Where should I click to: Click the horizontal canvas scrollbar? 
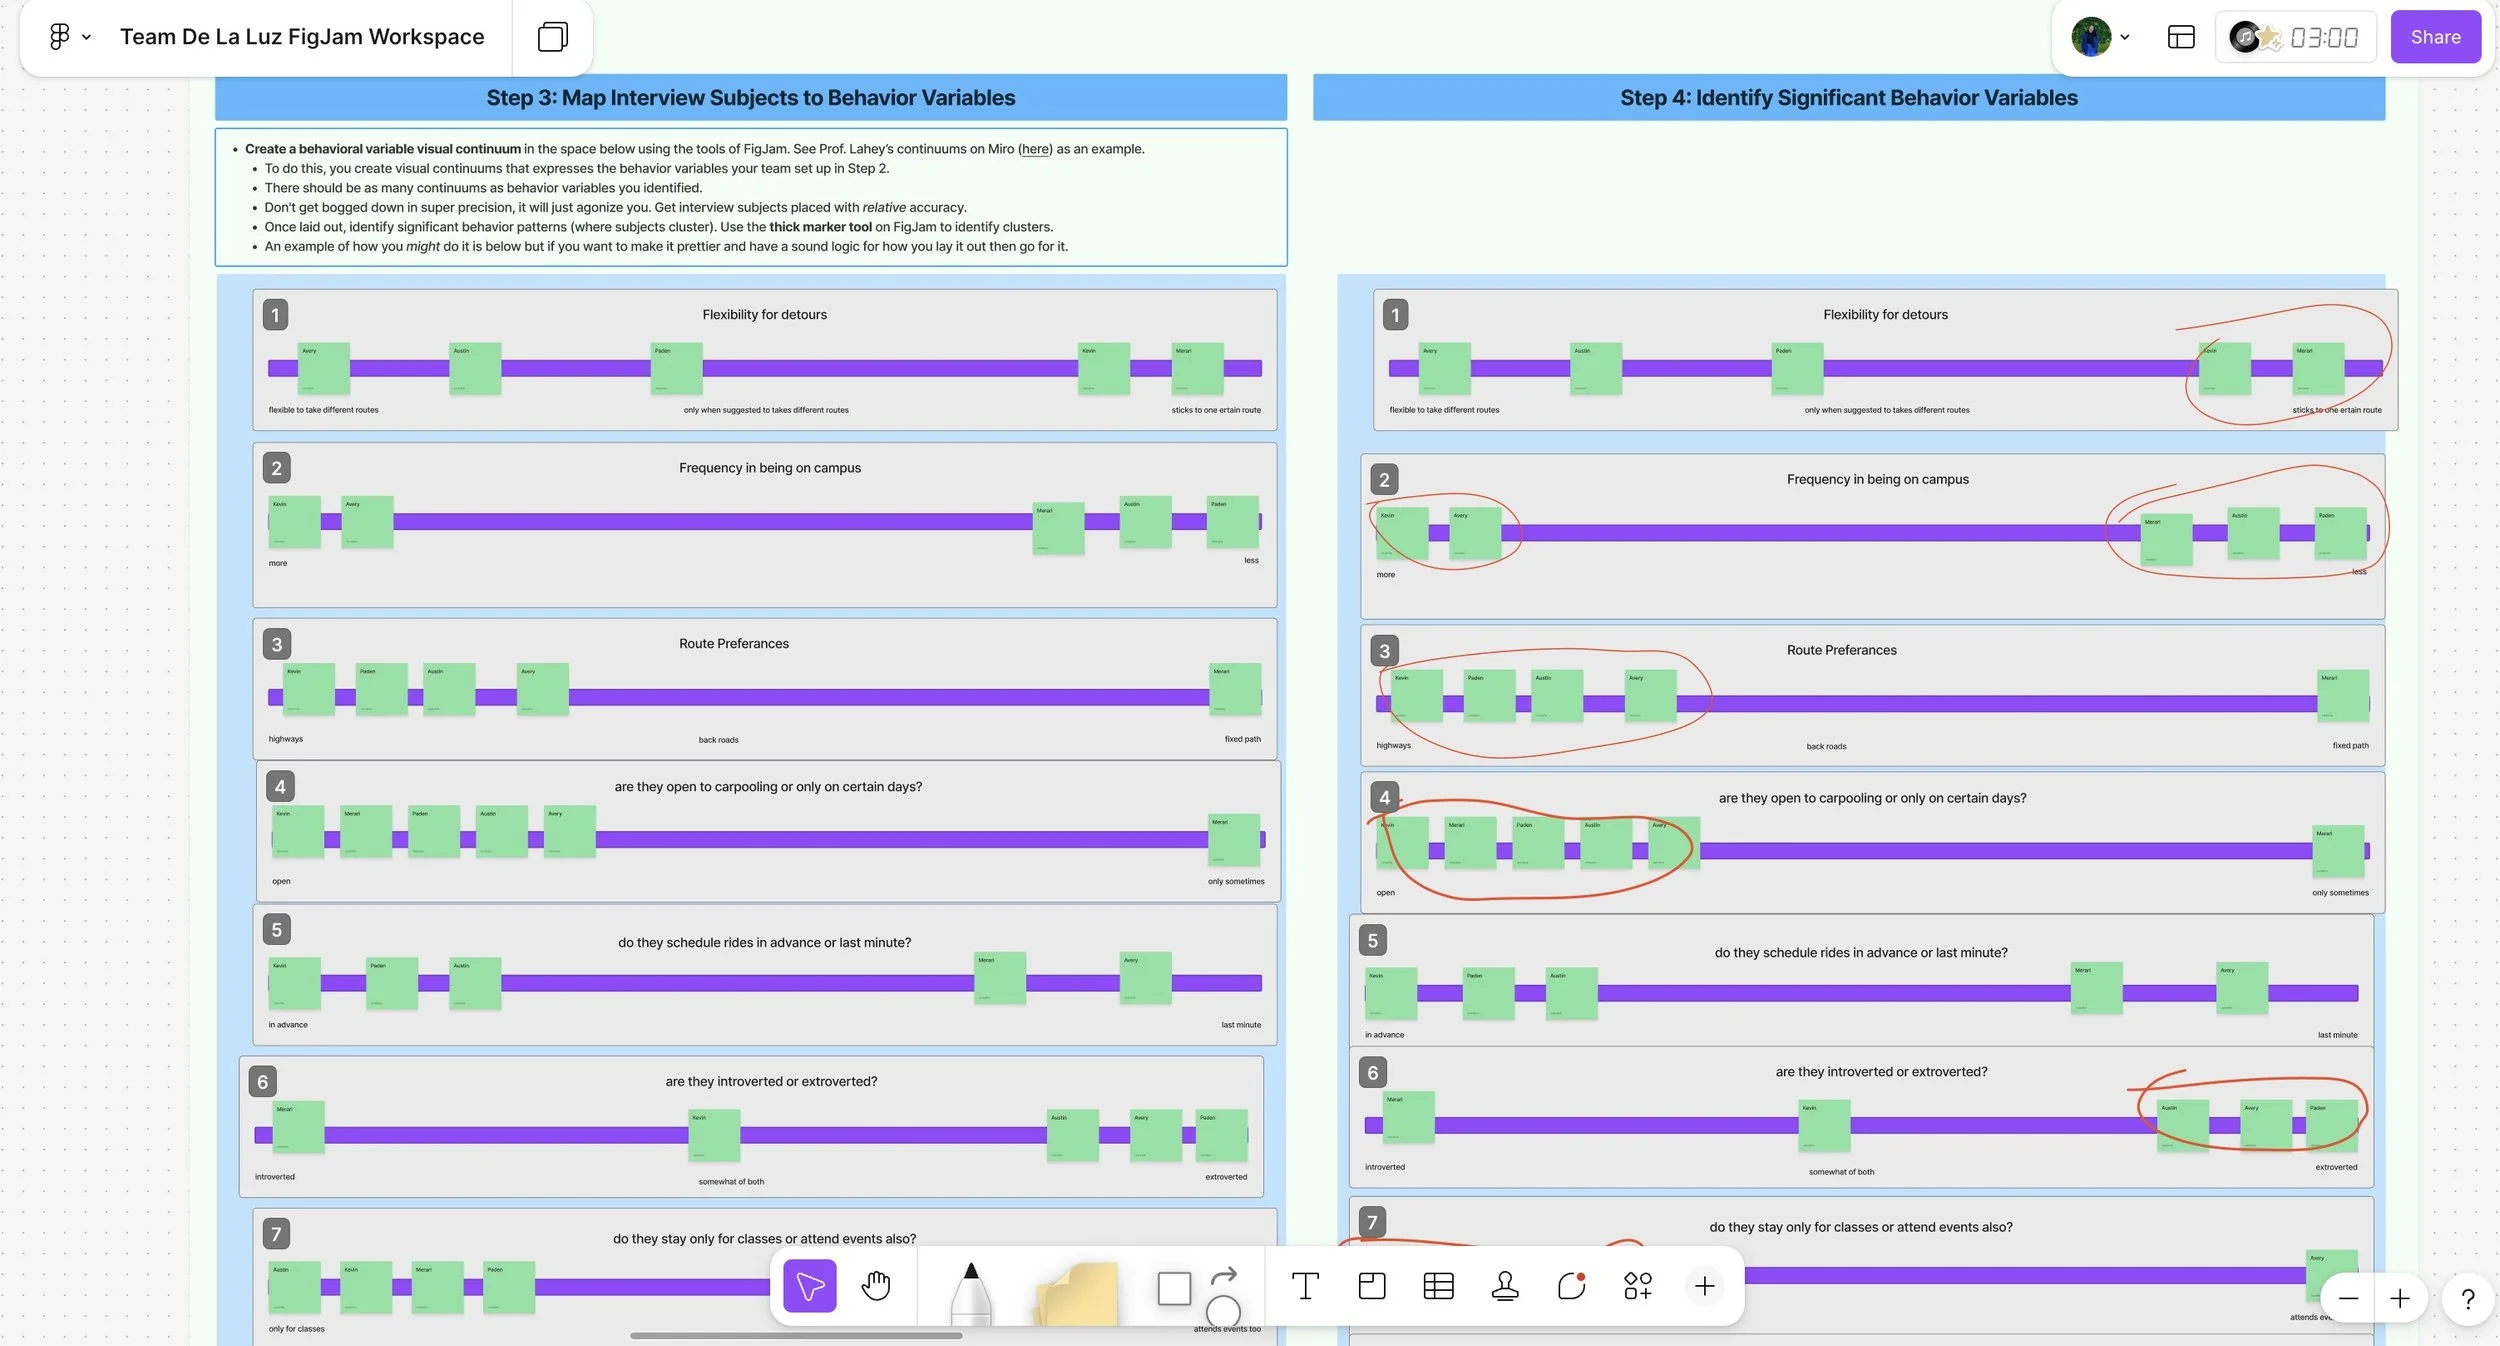[796, 1335]
